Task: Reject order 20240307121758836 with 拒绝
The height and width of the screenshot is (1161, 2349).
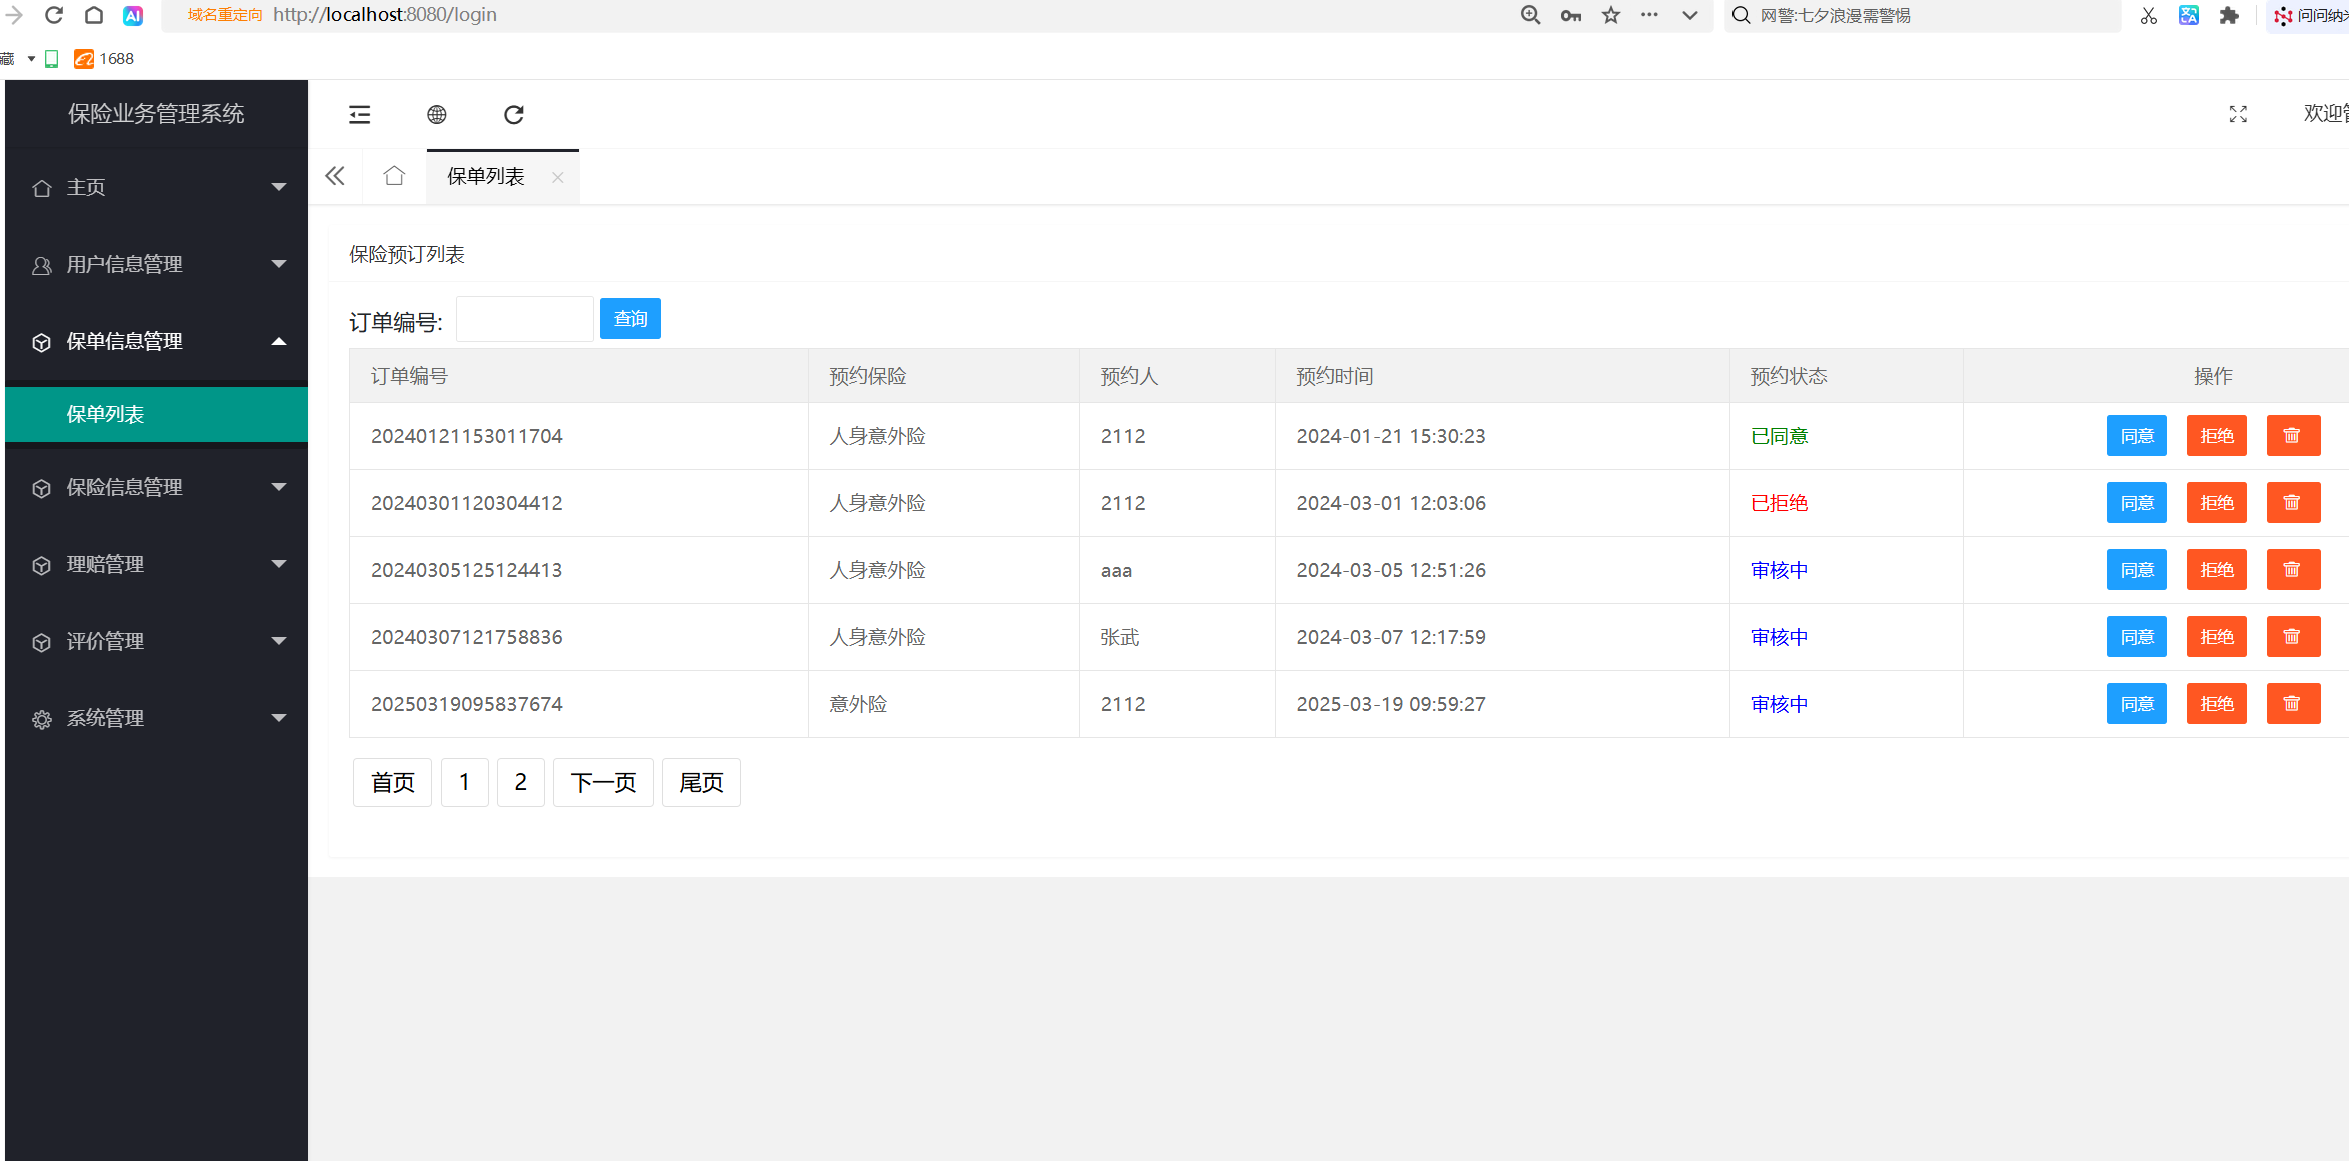Action: 2216,637
